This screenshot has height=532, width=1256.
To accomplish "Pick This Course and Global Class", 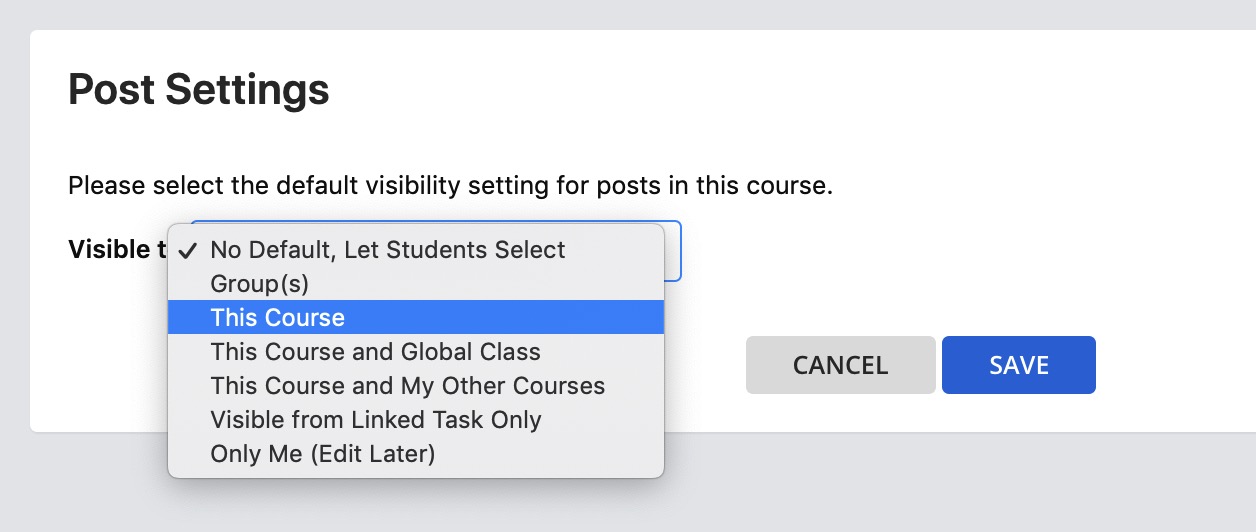I will tap(416, 352).
